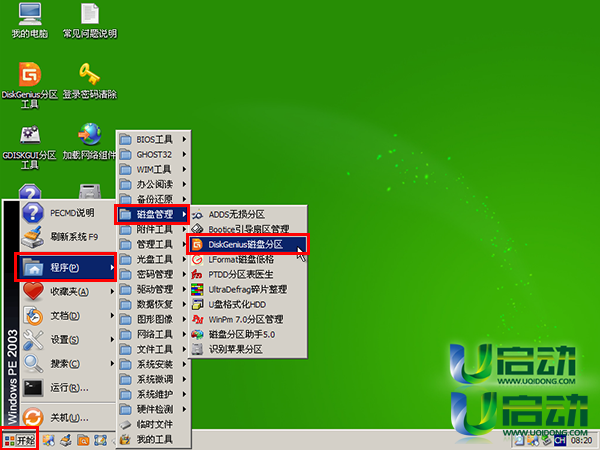
Task: Open Bootice引导扇区管理 tool
Action: click(x=248, y=229)
